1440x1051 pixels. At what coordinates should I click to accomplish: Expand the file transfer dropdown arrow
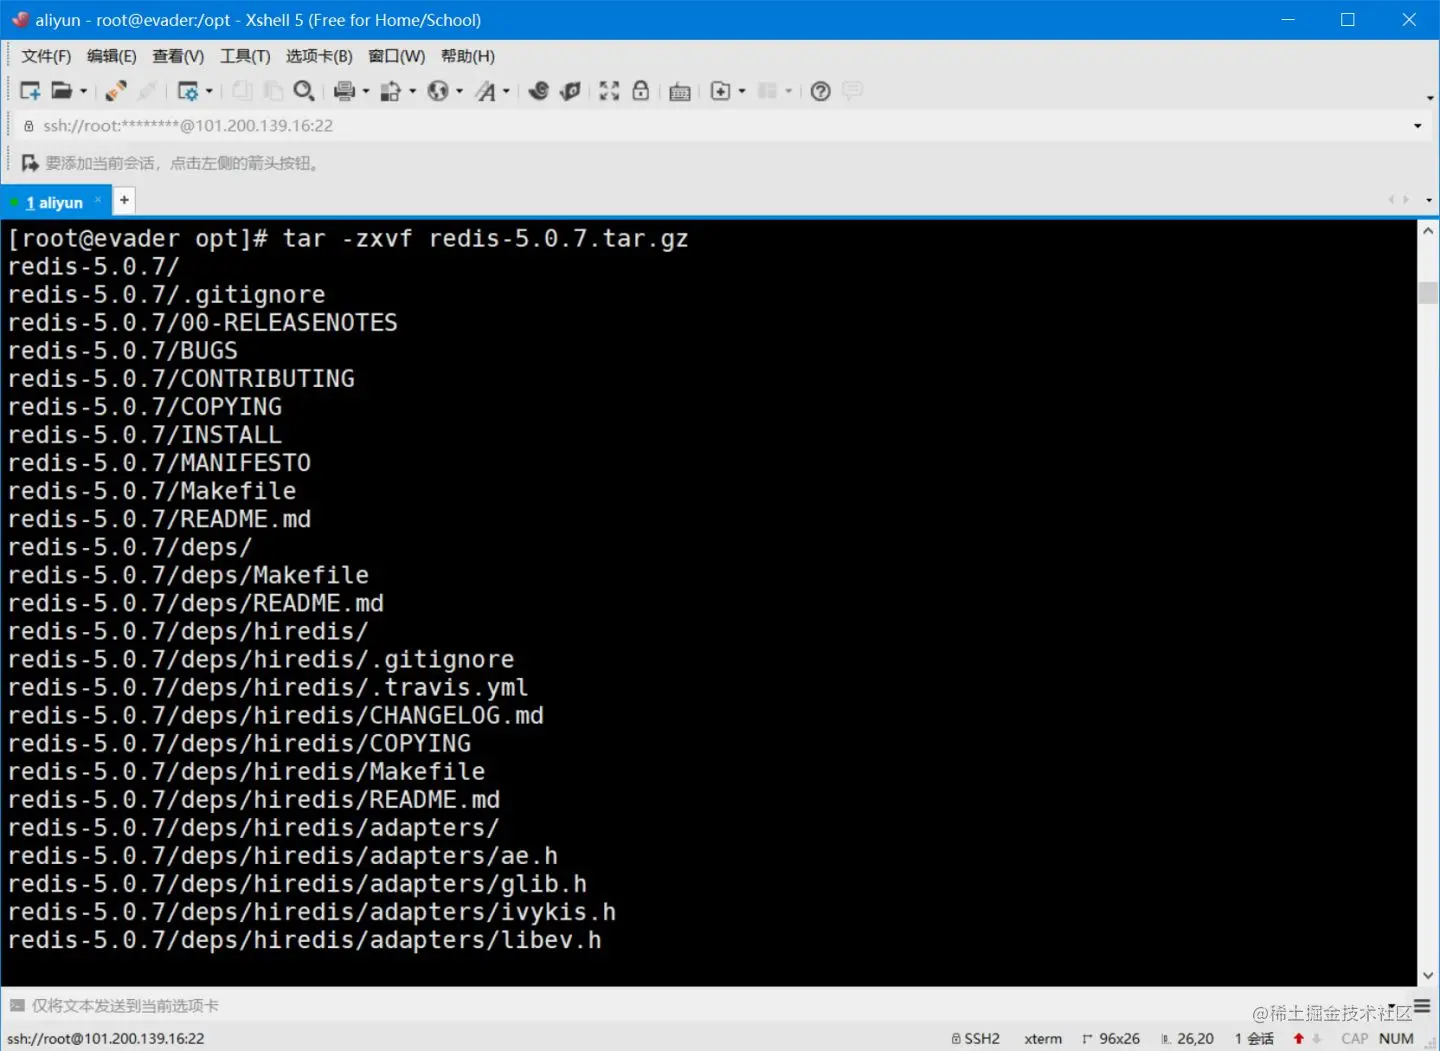413,91
